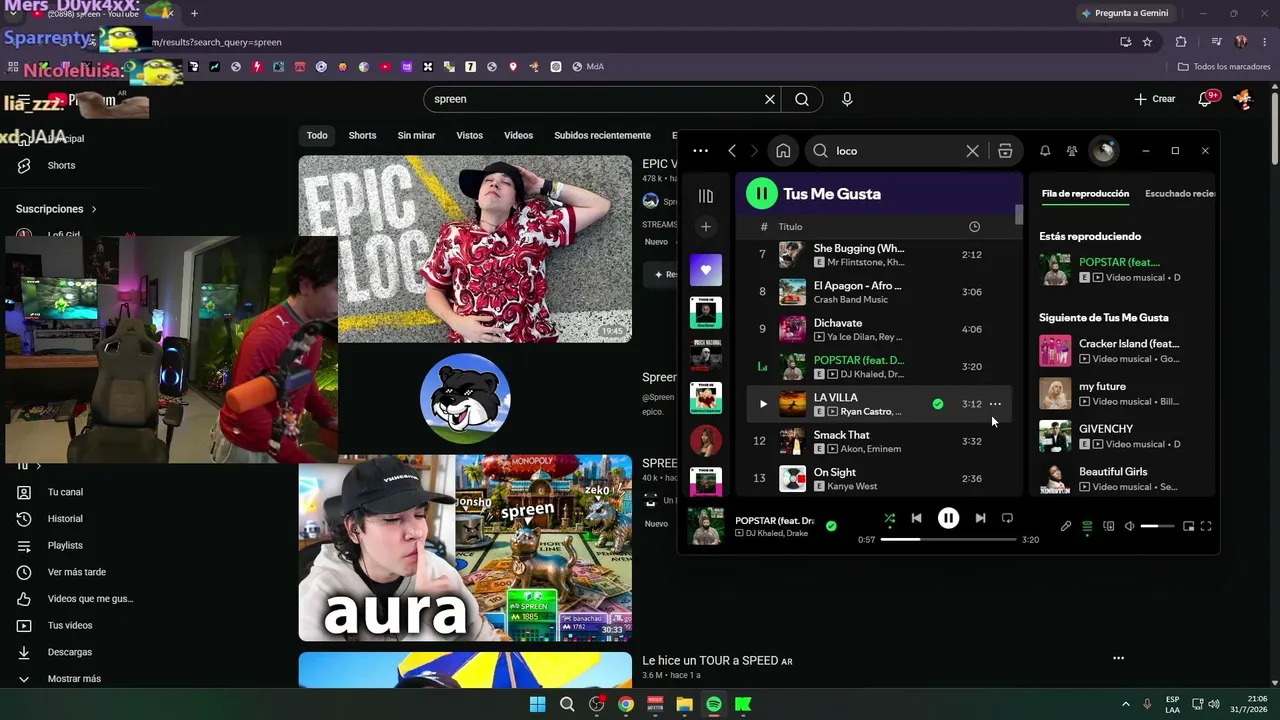Select the Subidos recientemente filter chip
Screen dimensions: 1280x720
602,135
